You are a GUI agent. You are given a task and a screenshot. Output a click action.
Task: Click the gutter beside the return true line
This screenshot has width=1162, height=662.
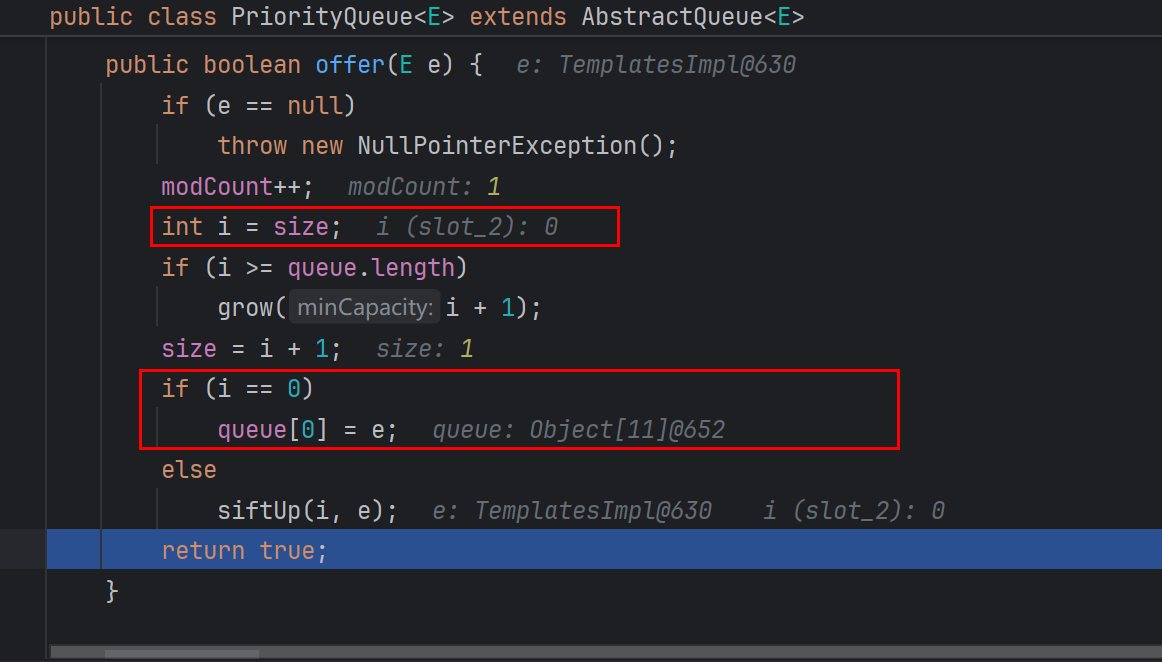click(22, 550)
